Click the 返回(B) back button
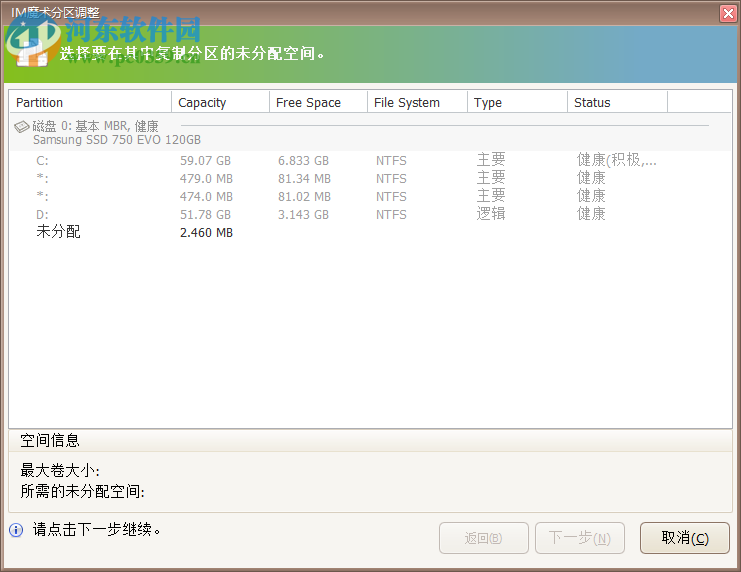Image resolution: width=741 pixels, height=572 pixels. pyautogui.click(x=483, y=538)
